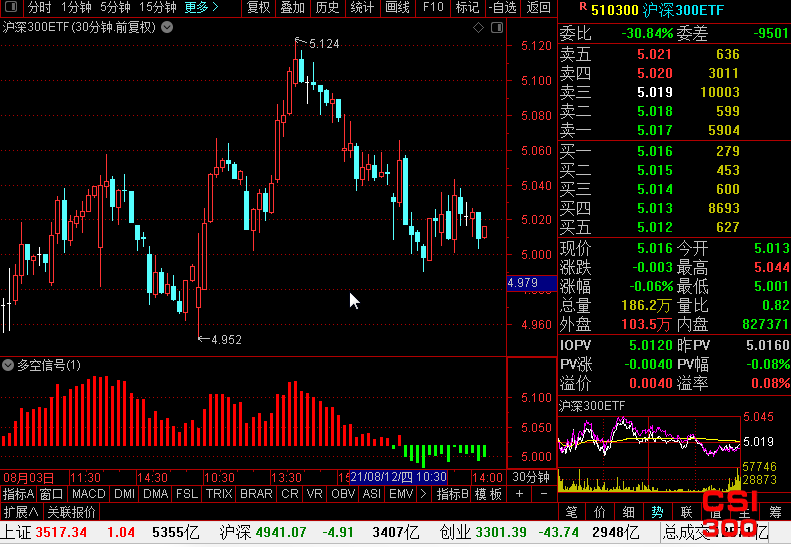Open 关联报价 related quotes
This screenshot has height=547, width=791.
[71, 512]
